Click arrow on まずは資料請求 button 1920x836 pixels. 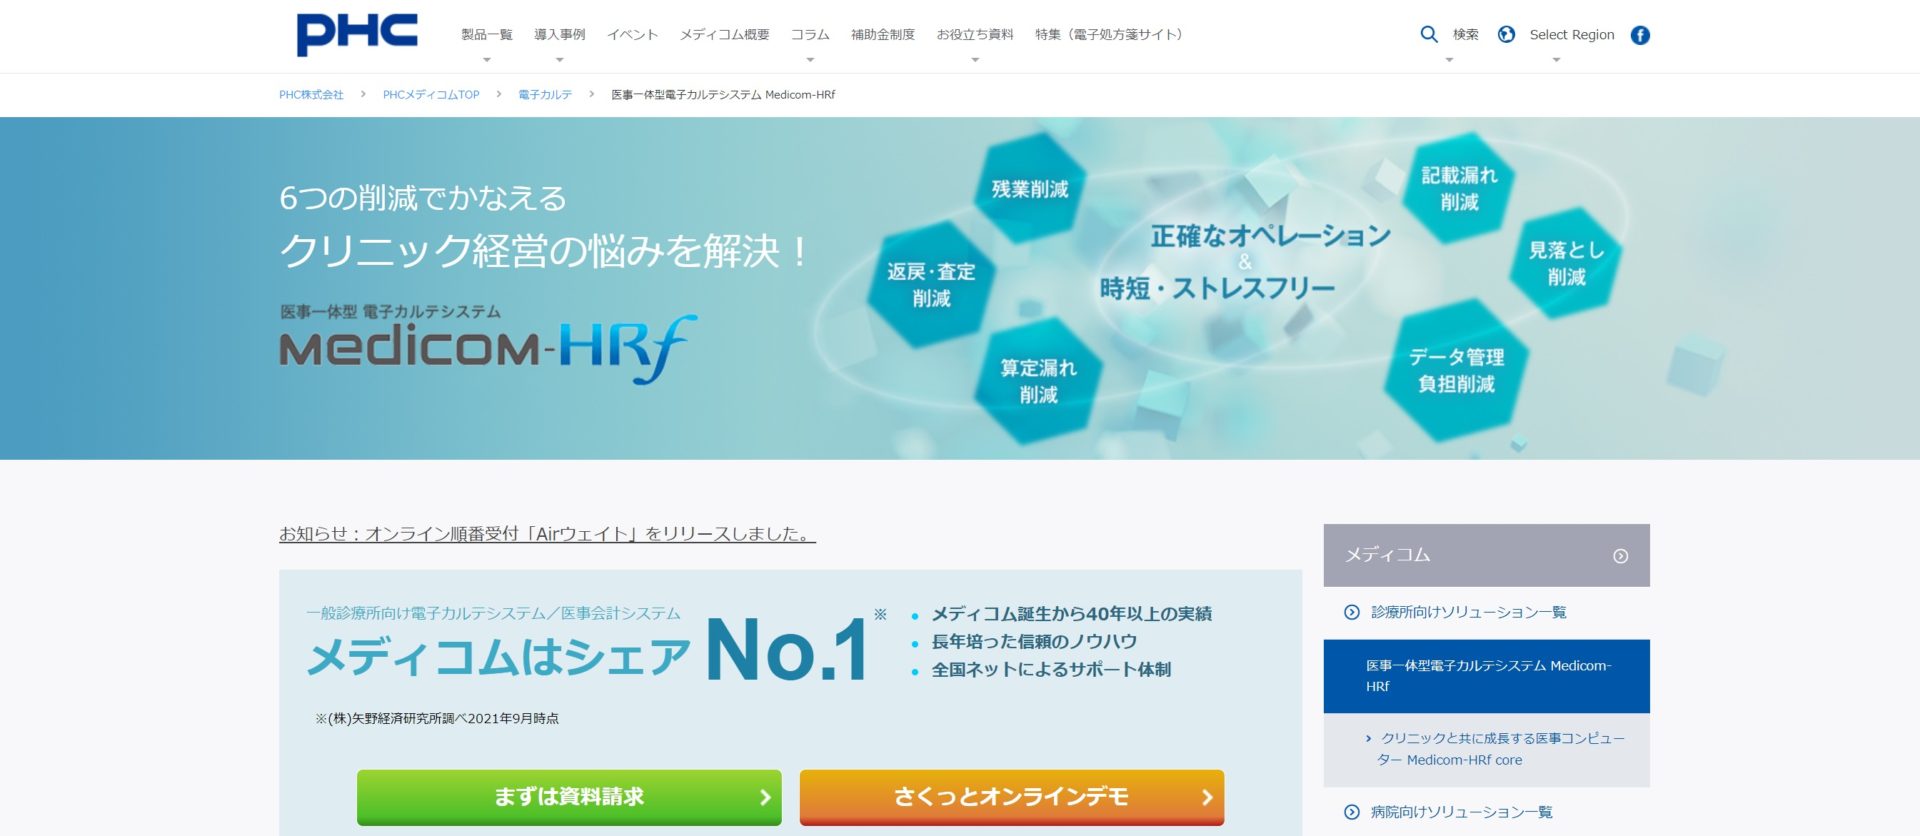(x=765, y=797)
